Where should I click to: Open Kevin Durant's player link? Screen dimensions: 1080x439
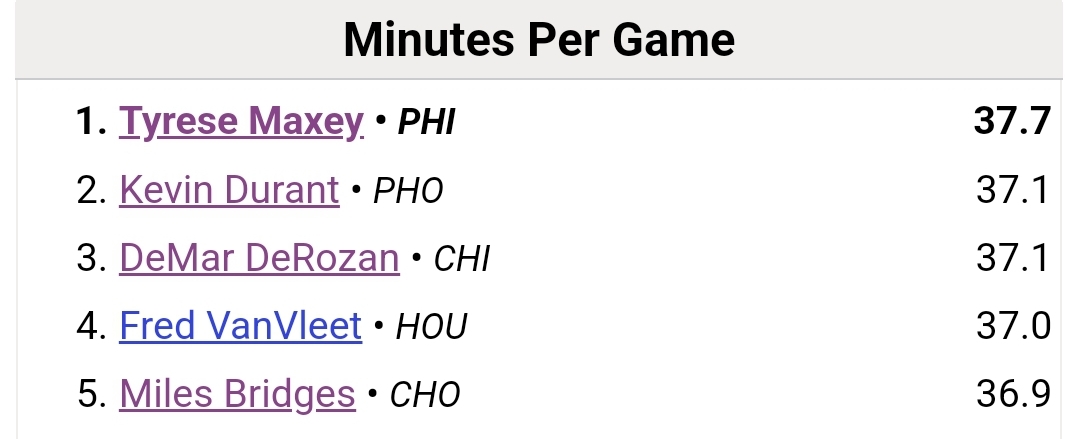[x=229, y=190]
